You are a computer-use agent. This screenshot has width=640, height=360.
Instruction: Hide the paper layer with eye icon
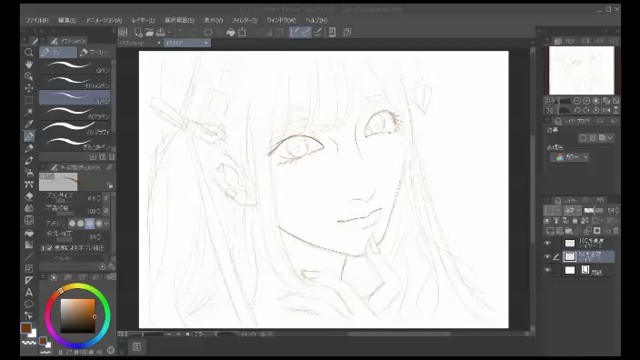pyautogui.click(x=547, y=270)
